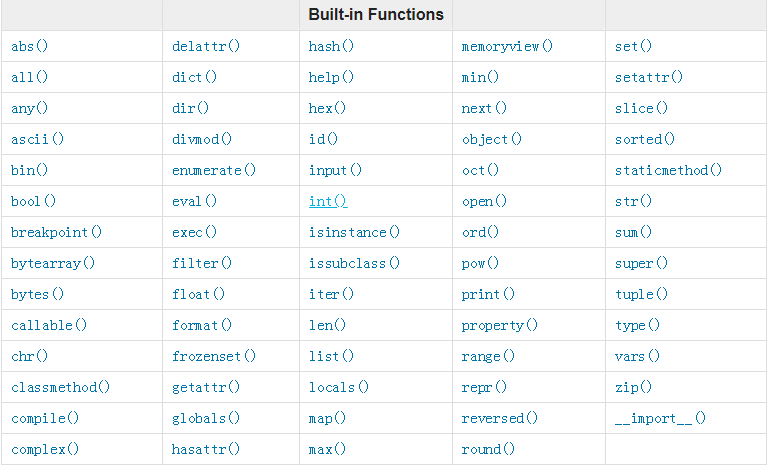
Task: Open the chr() link
Action: pos(29,356)
